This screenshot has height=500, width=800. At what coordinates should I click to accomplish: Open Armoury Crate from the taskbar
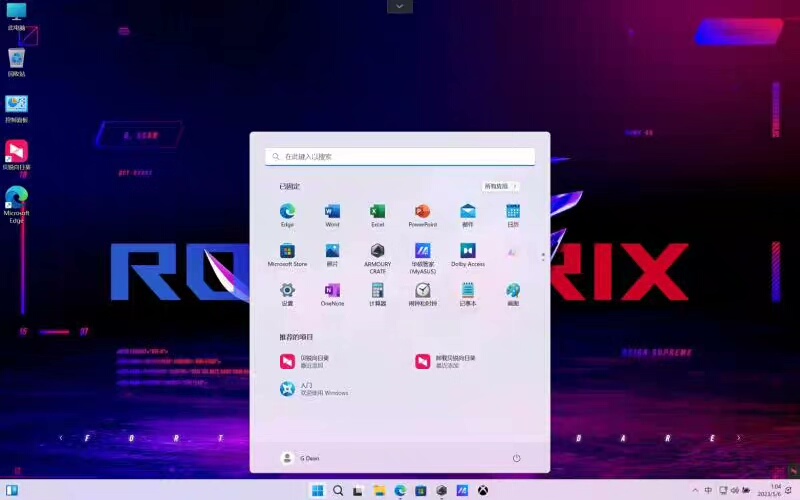coord(441,490)
